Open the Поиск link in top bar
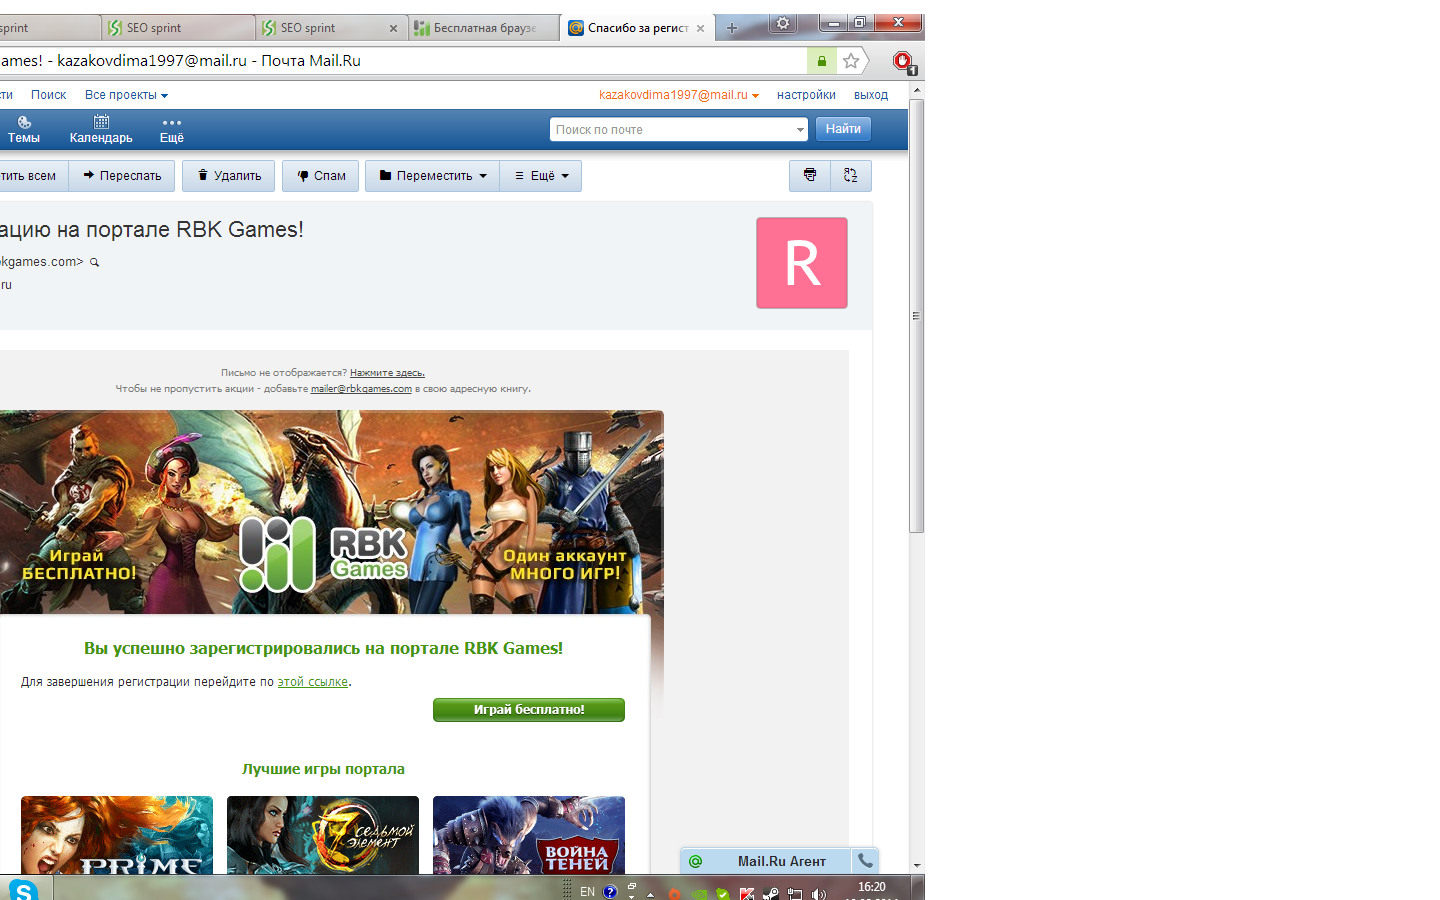Screen dimensions: 1440x900 [x=48, y=95]
